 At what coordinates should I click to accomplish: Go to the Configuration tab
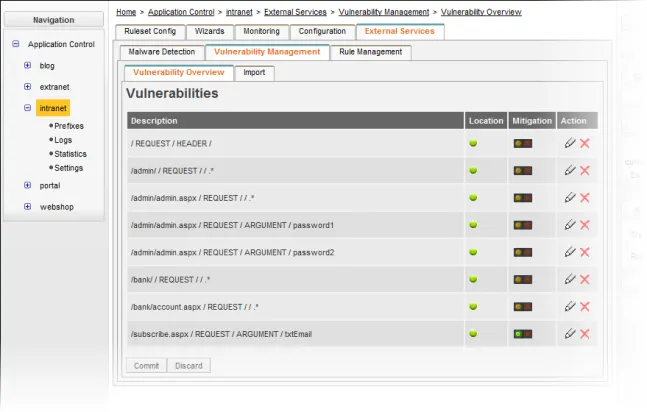322,31
